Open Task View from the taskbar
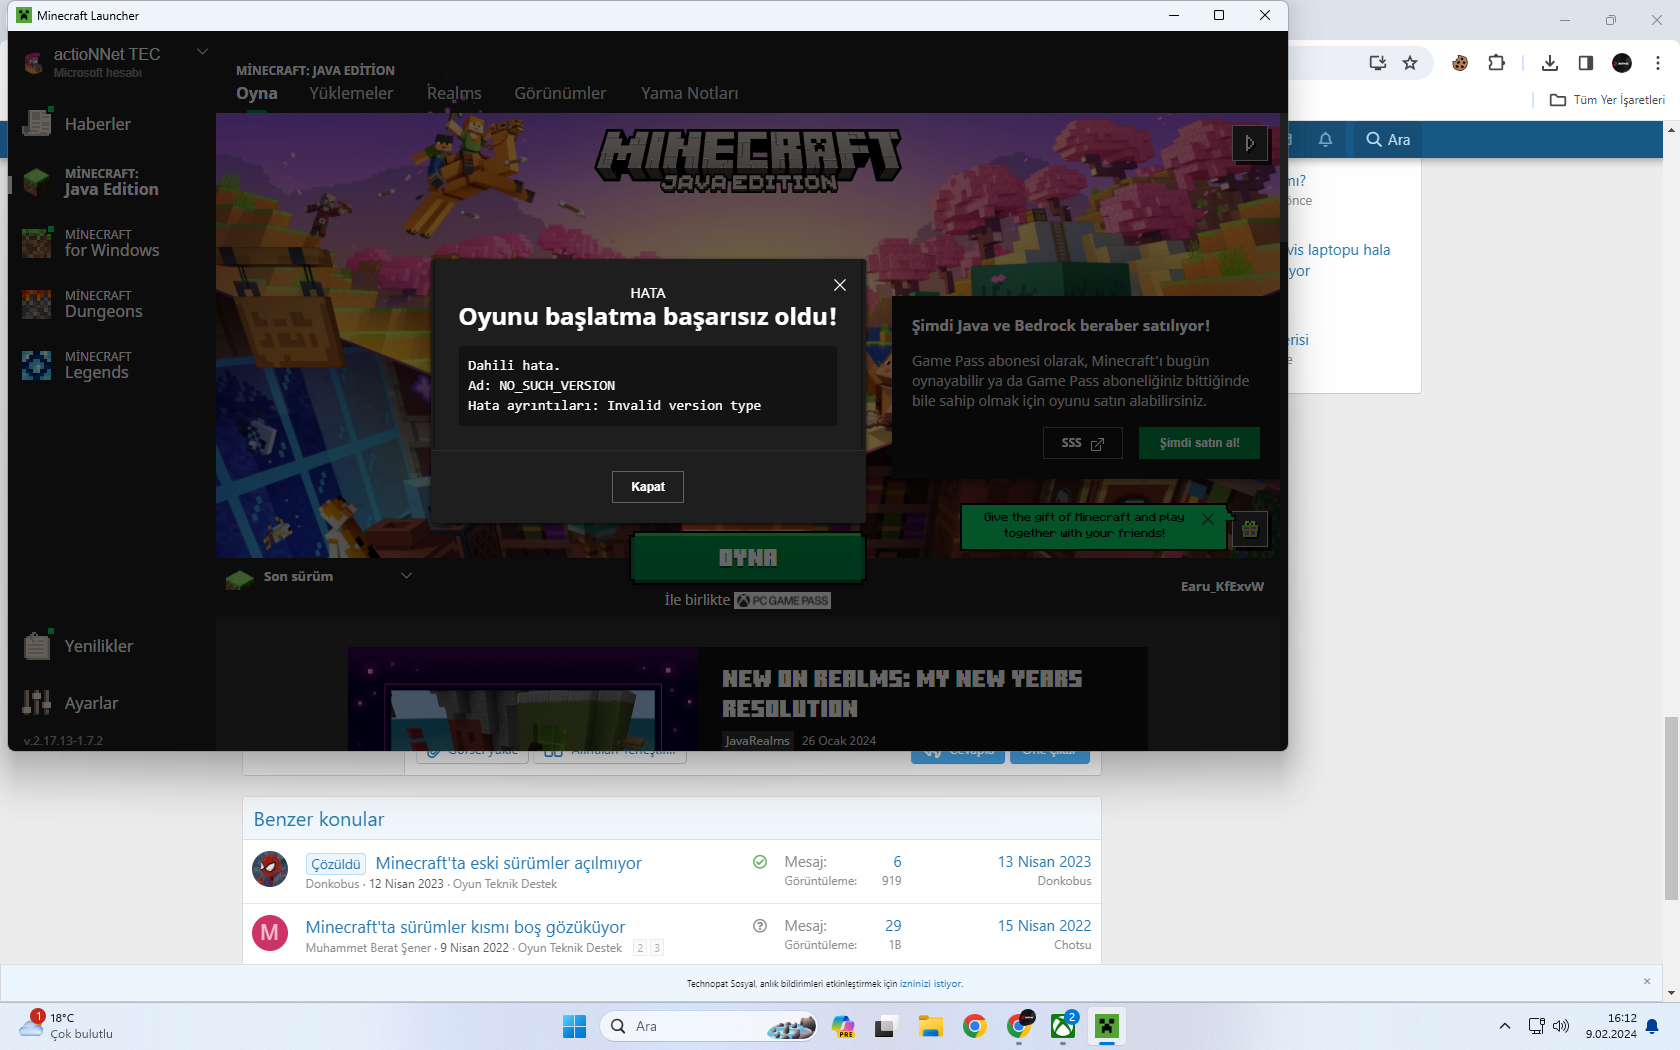 (x=885, y=1026)
